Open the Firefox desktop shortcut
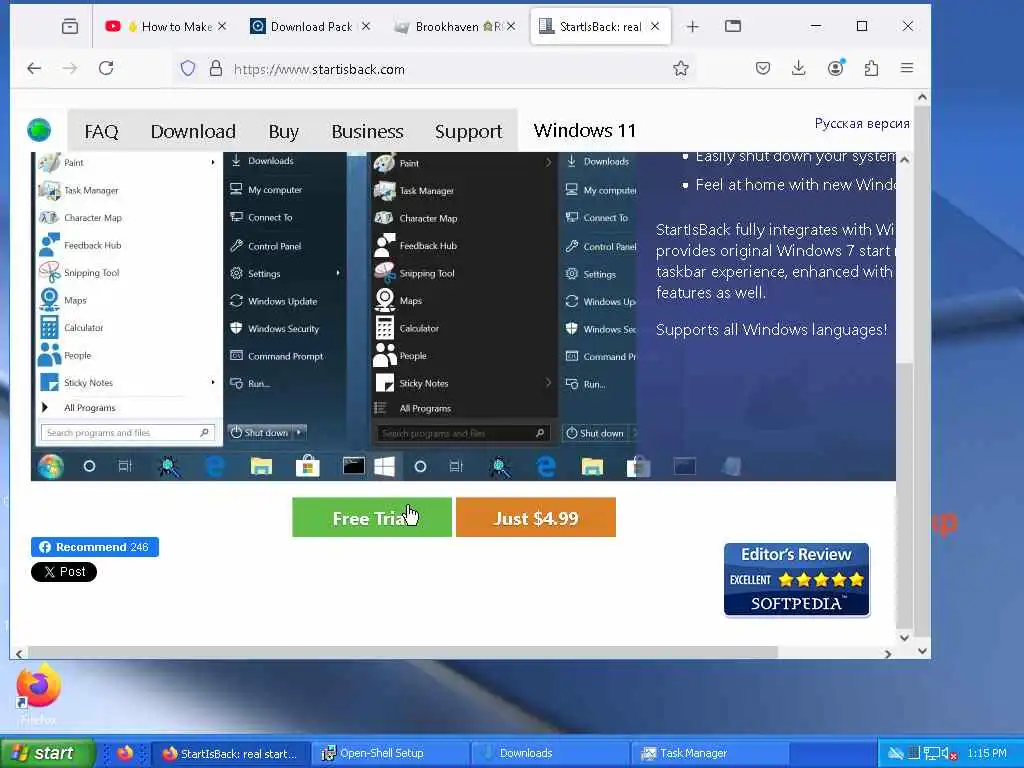Image resolution: width=1024 pixels, height=768 pixels. [38, 694]
